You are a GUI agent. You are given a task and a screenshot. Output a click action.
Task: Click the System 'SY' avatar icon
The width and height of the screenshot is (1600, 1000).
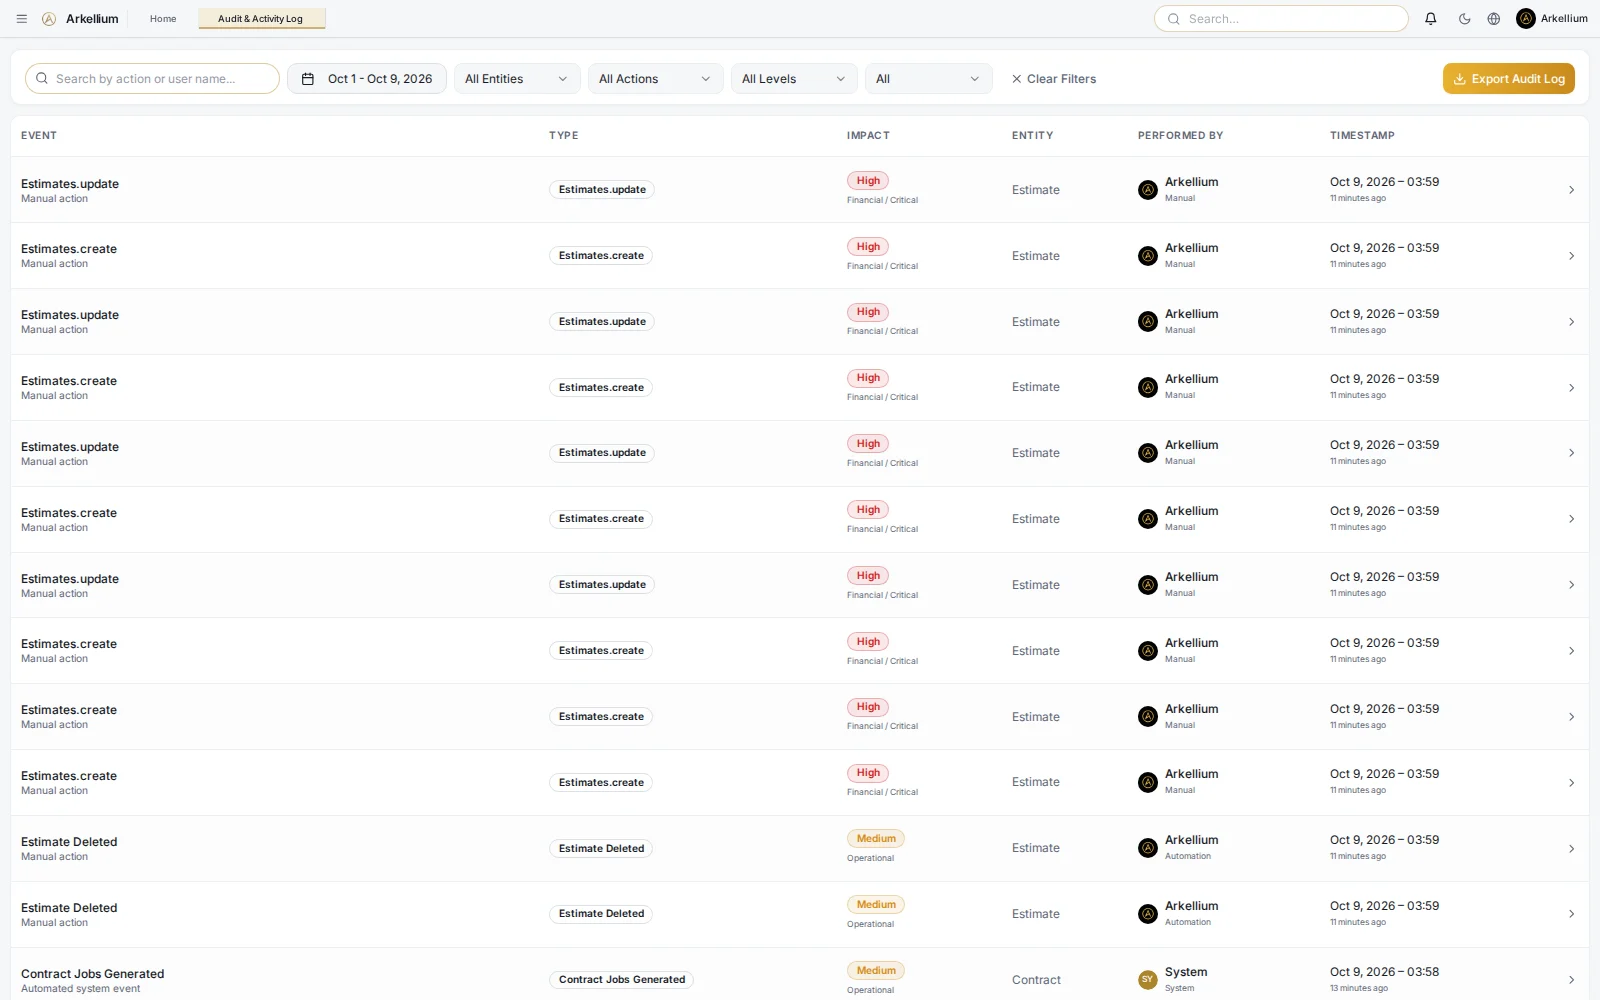click(1148, 980)
